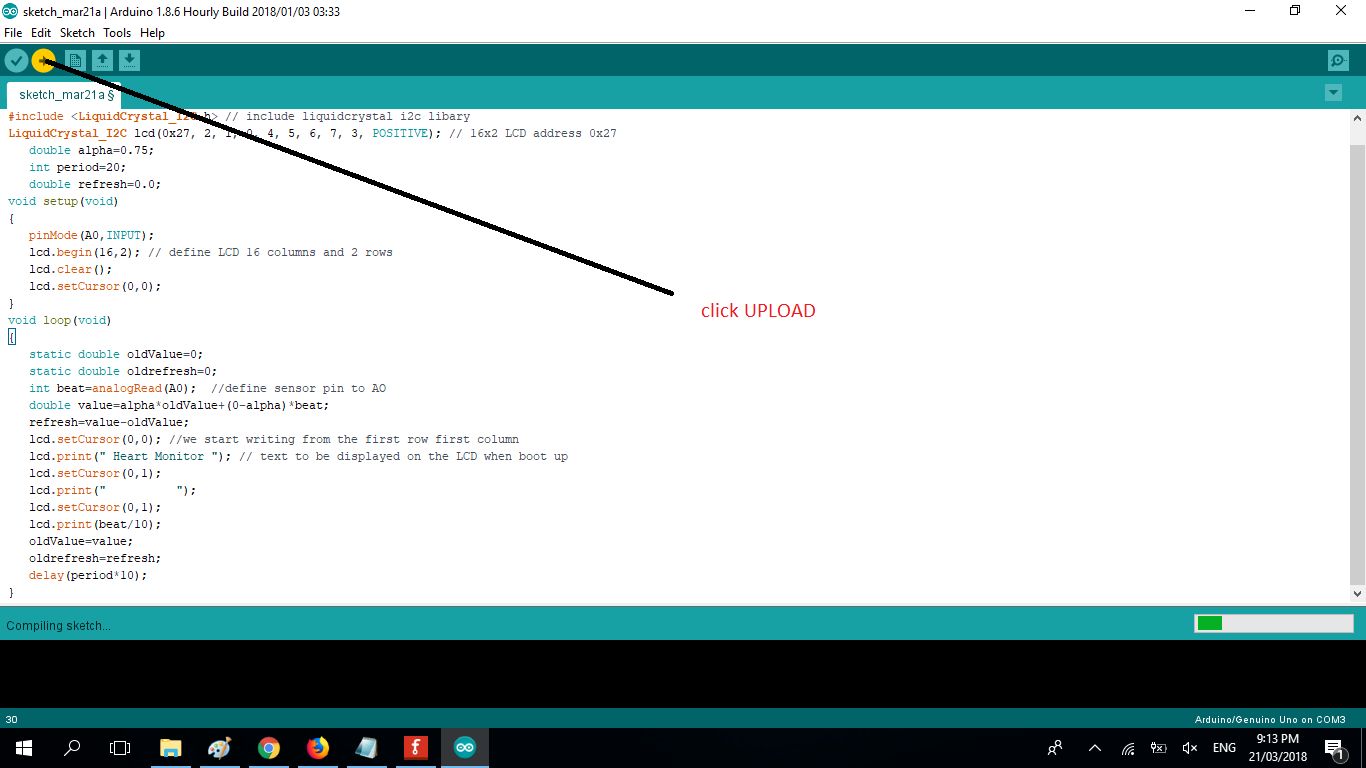
Task: Switch to Firefox on the taskbar
Action: (317, 748)
